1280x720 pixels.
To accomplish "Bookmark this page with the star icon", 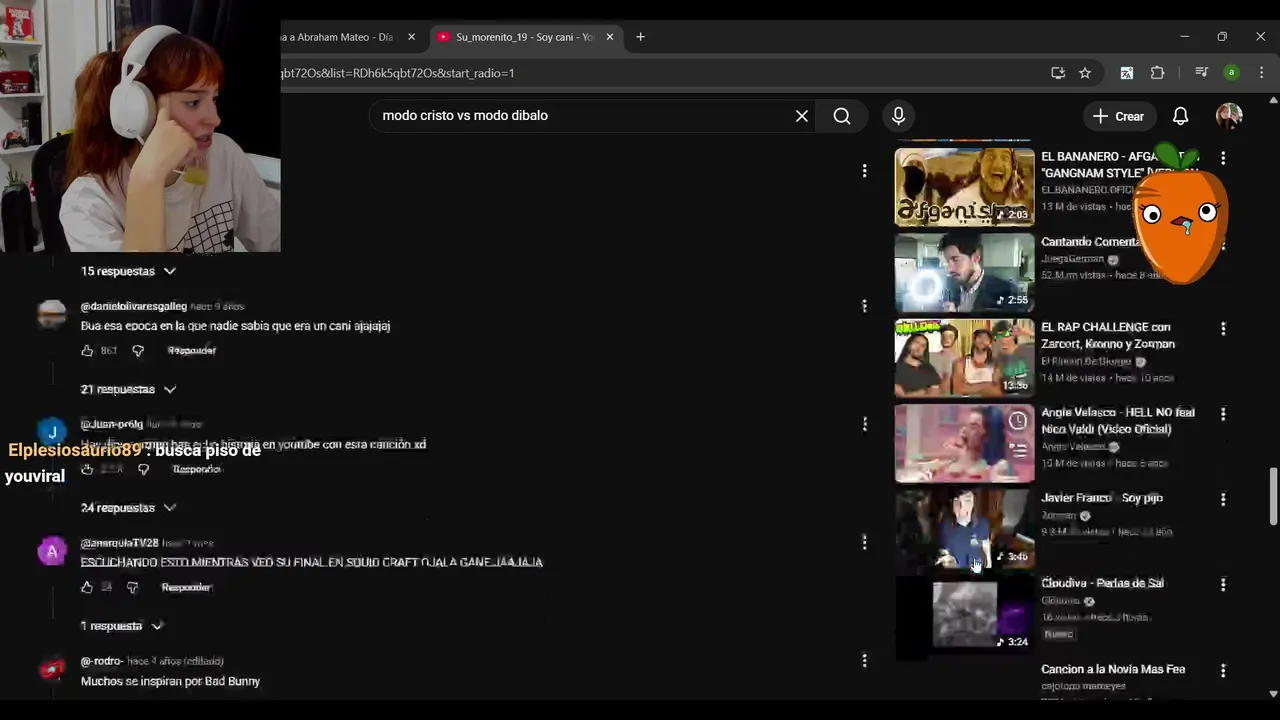I will click(1085, 73).
